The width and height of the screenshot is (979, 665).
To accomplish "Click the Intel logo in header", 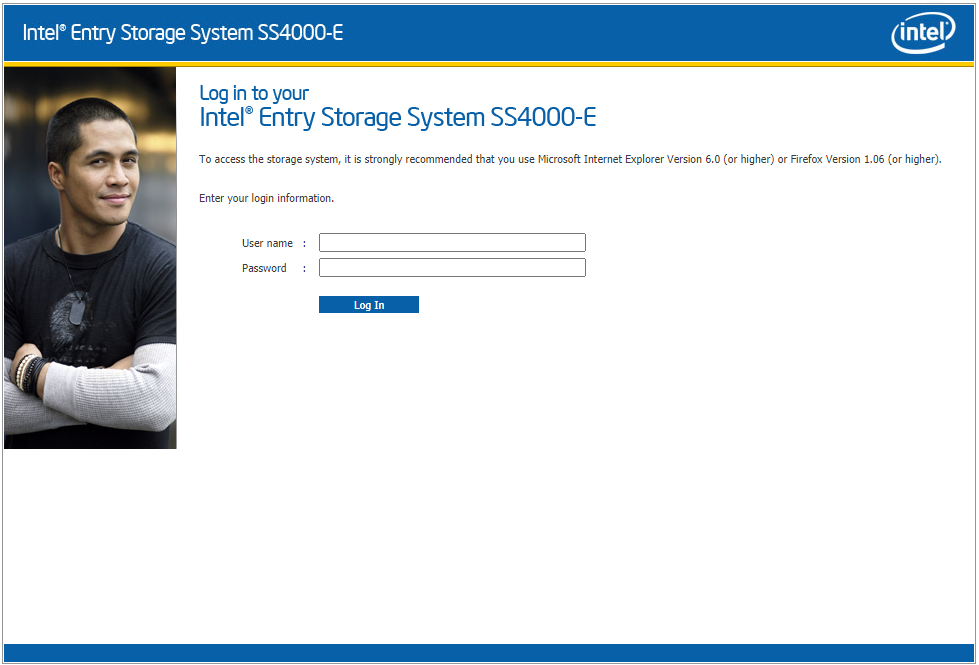I will pos(923,32).
